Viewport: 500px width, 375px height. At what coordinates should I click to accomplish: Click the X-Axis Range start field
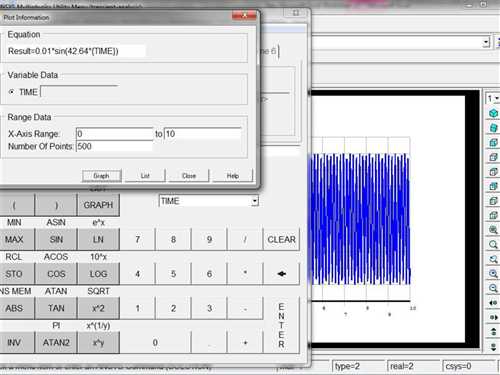point(114,134)
